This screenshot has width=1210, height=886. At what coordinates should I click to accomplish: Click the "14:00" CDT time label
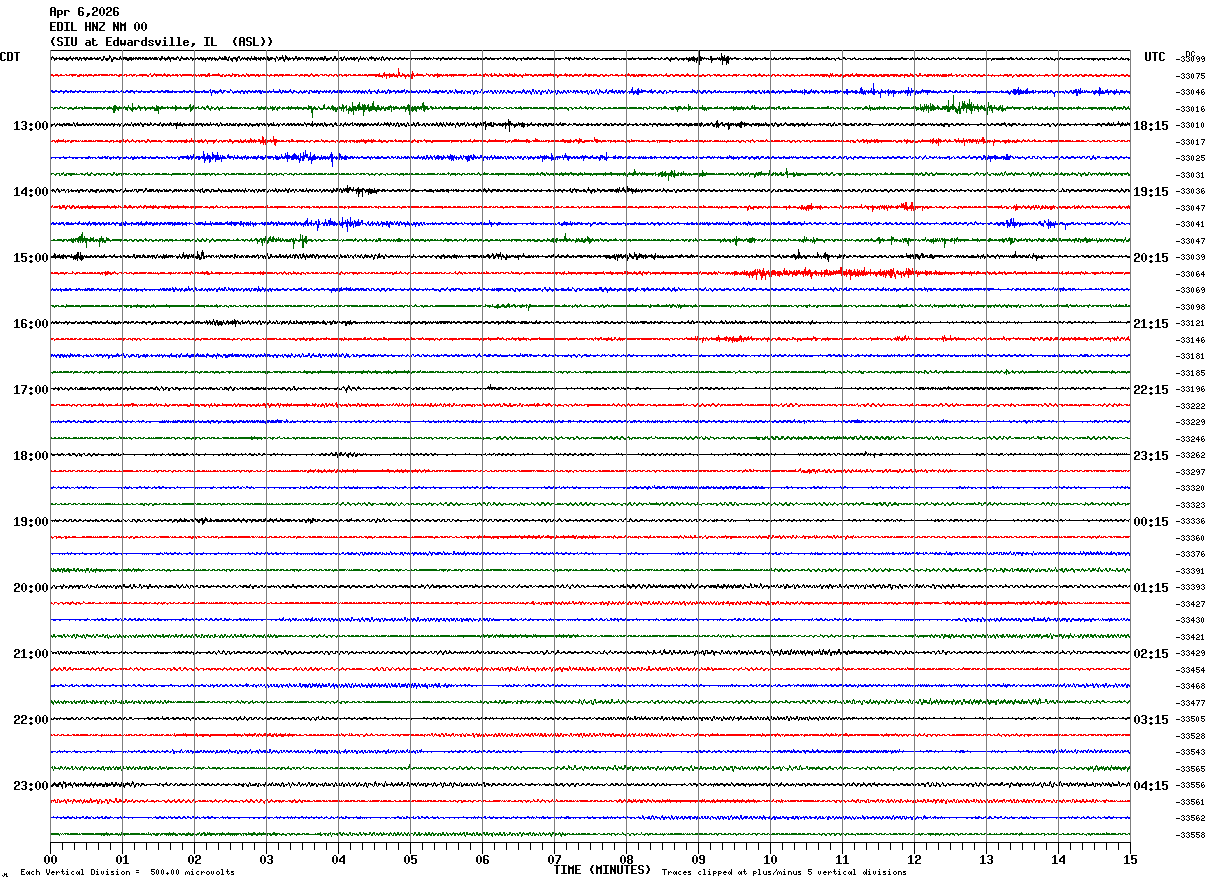(x=30, y=192)
